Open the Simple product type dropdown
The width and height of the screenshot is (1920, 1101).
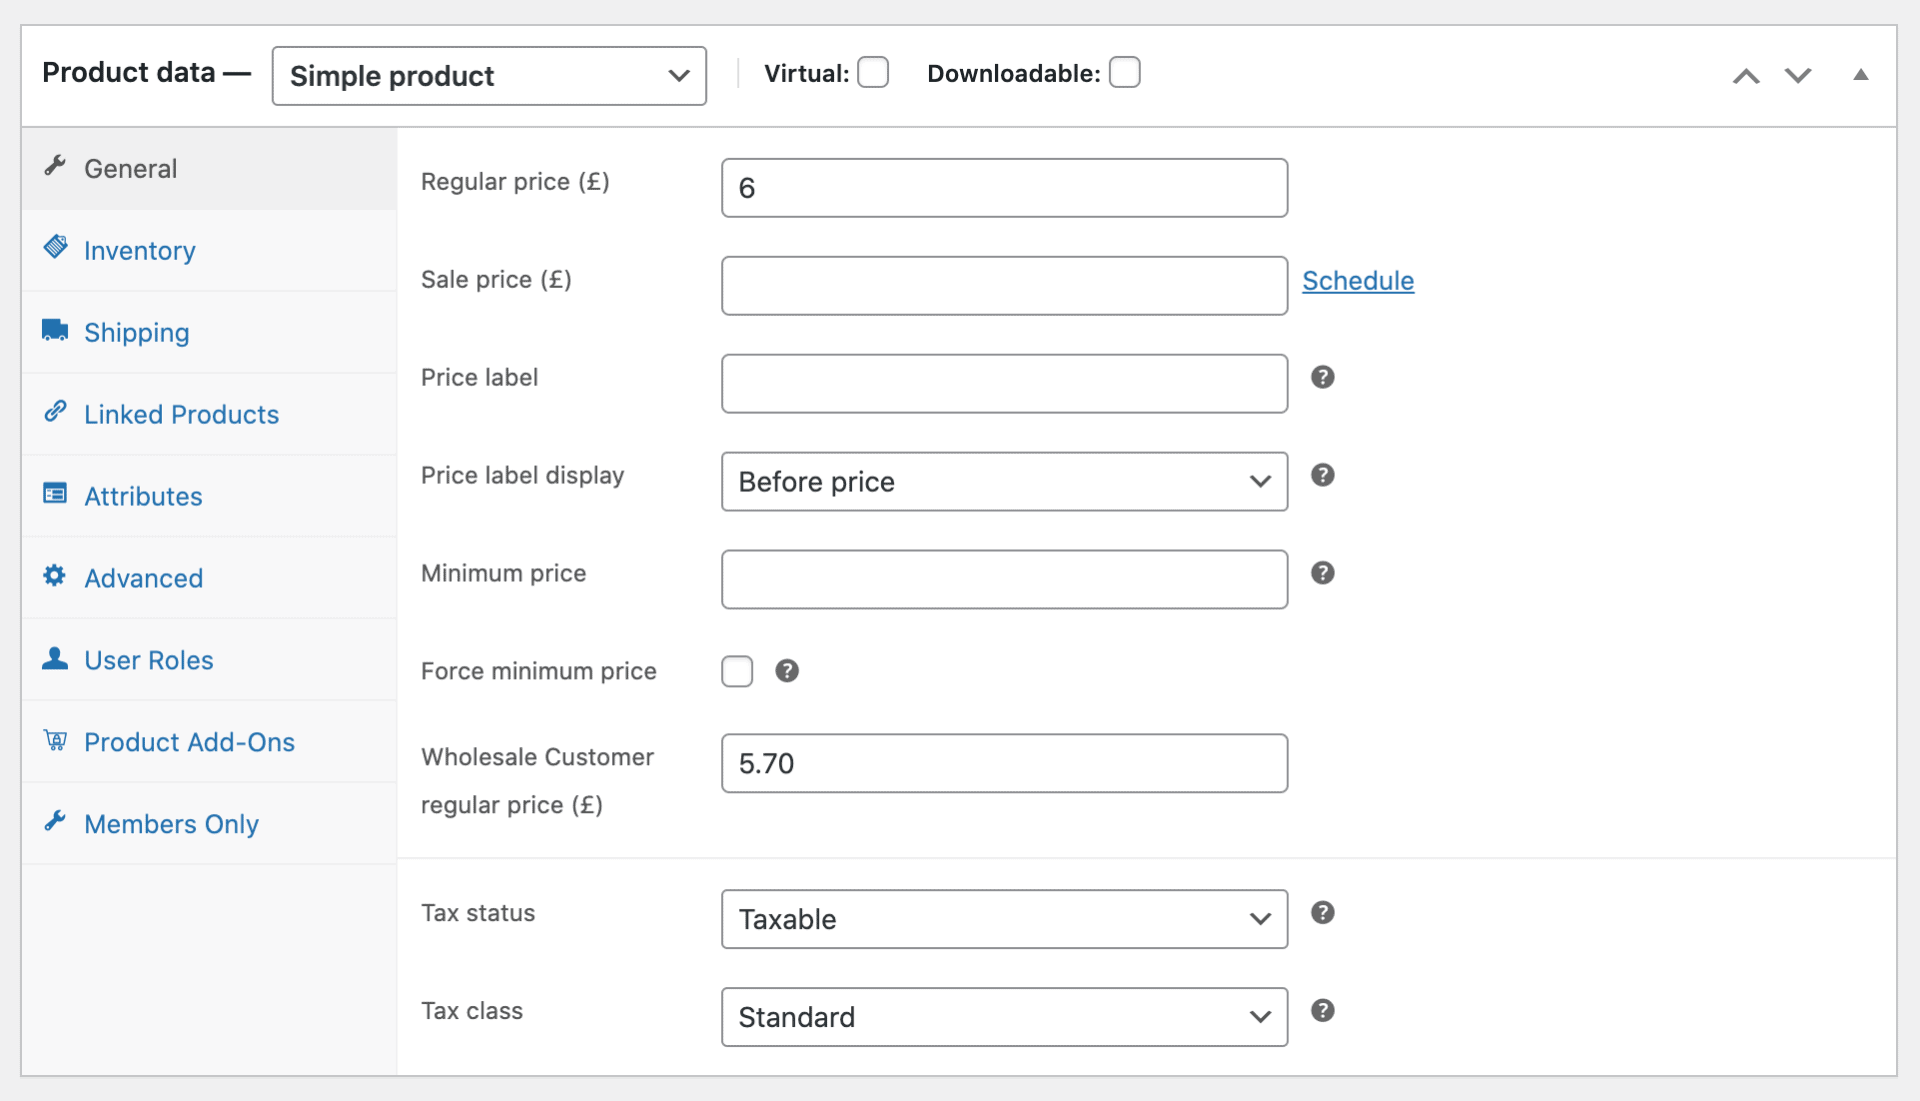pyautogui.click(x=489, y=76)
